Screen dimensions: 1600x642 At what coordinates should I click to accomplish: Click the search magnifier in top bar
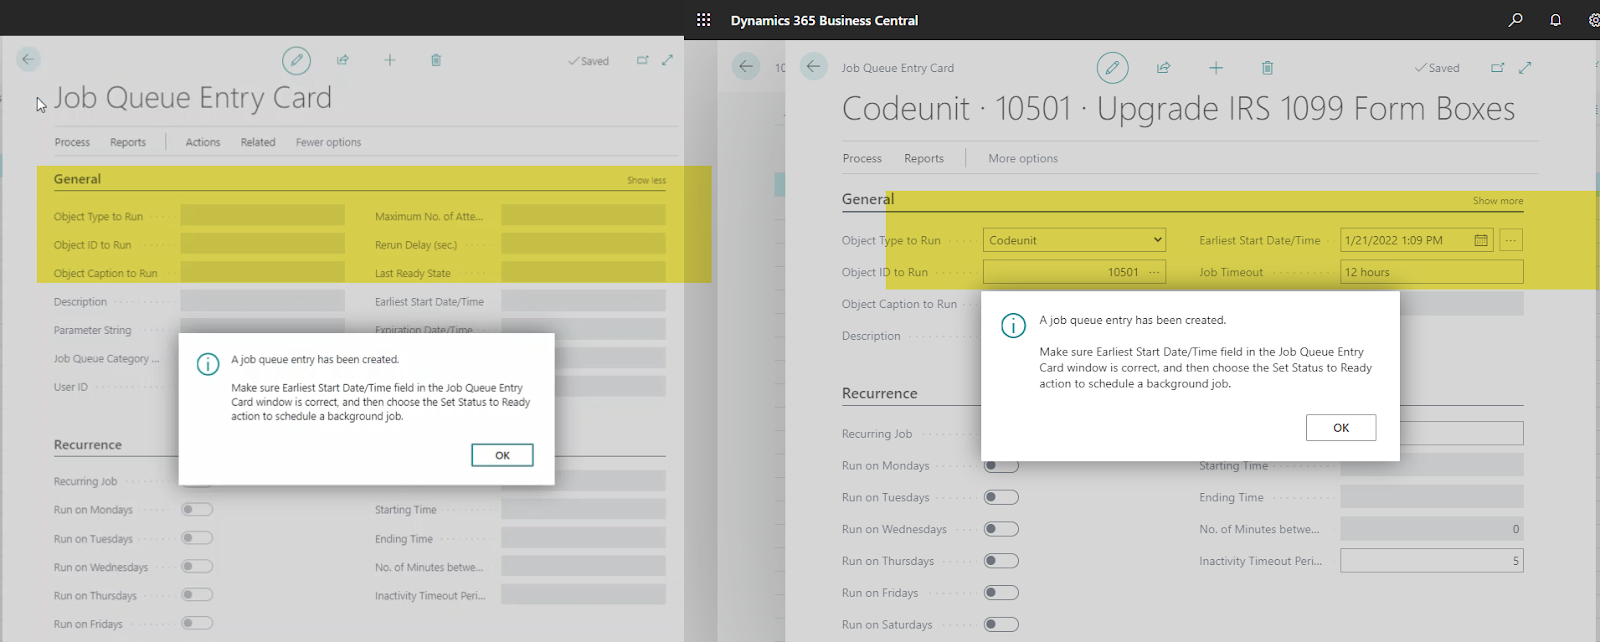coord(1516,20)
